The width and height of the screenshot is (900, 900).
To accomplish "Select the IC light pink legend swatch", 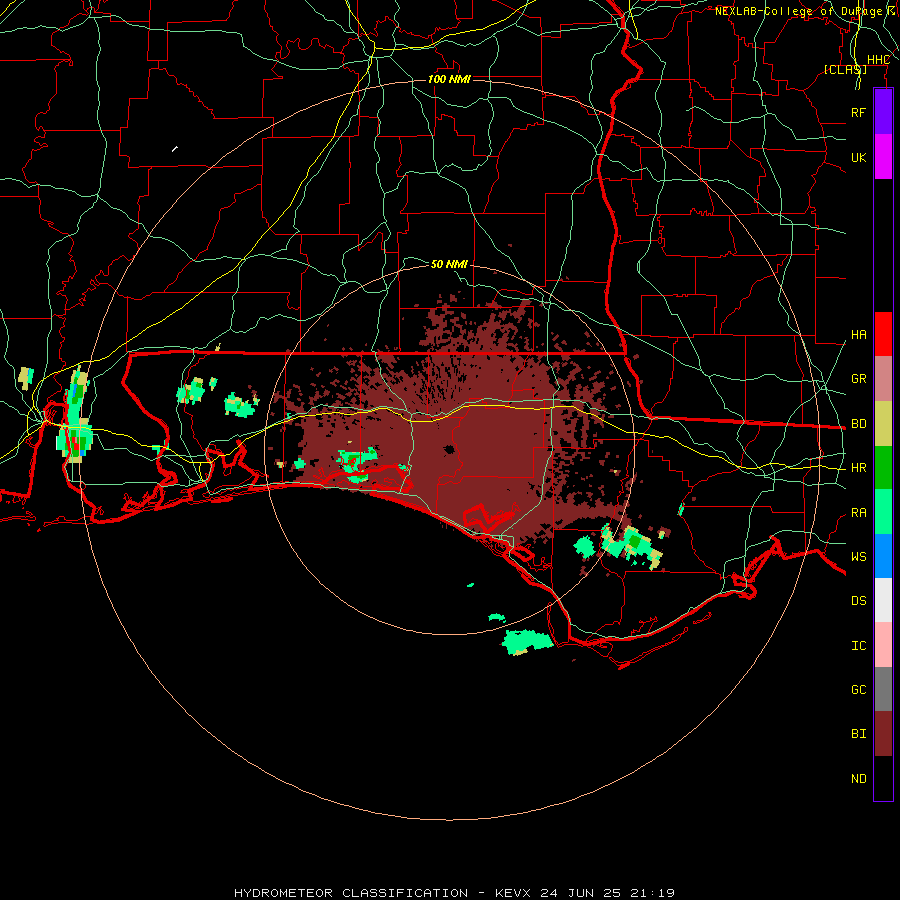I will point(883,645).
